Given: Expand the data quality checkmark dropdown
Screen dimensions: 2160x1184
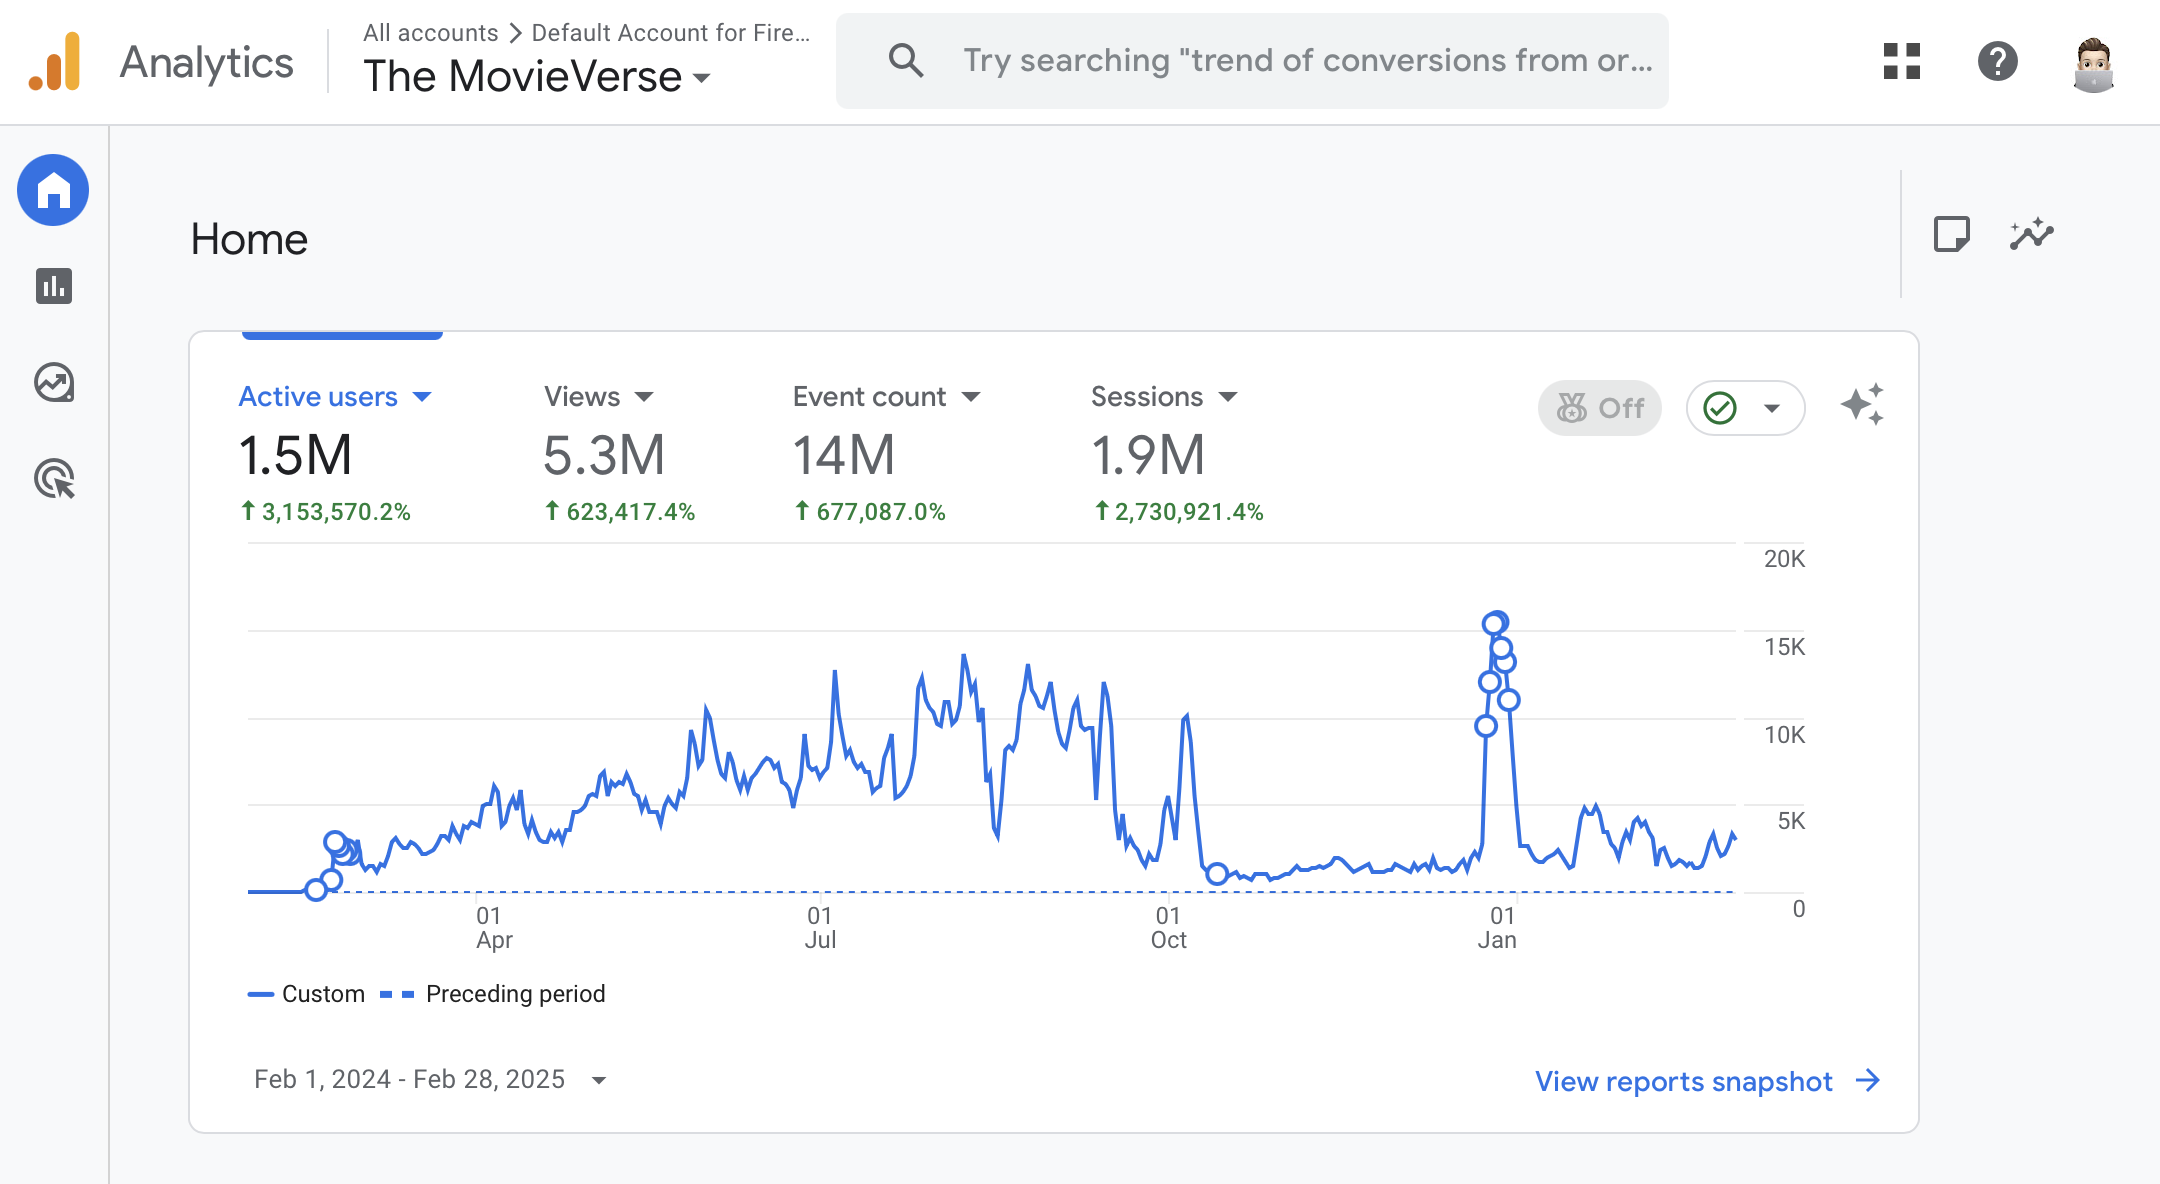Looking at the screenshot, I should [x=1746, y=408].
